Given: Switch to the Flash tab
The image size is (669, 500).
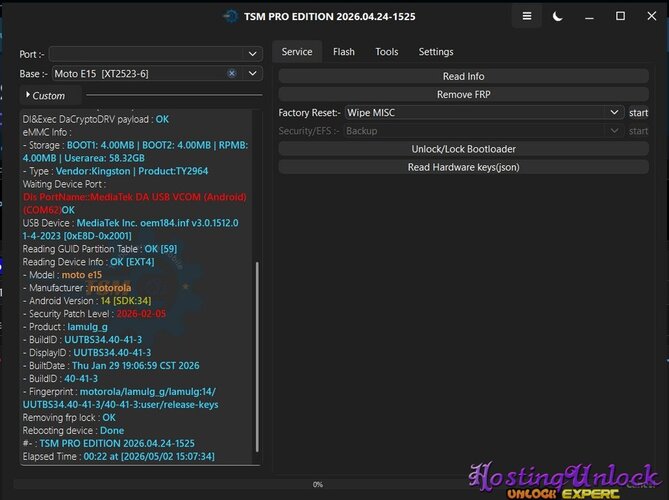Looking at the screenshot, I should coord(344,52).
